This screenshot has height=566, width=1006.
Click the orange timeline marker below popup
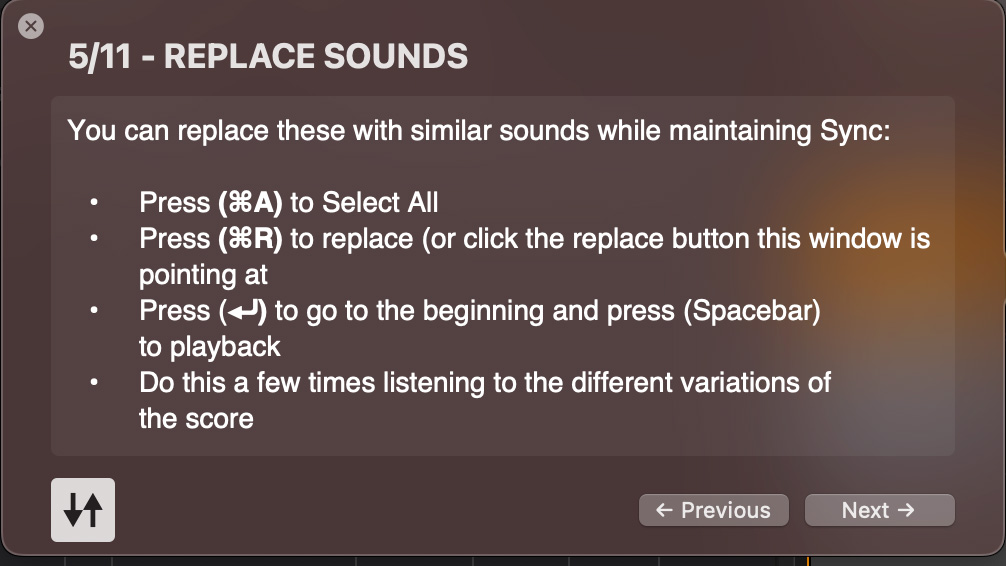point(808,562)
